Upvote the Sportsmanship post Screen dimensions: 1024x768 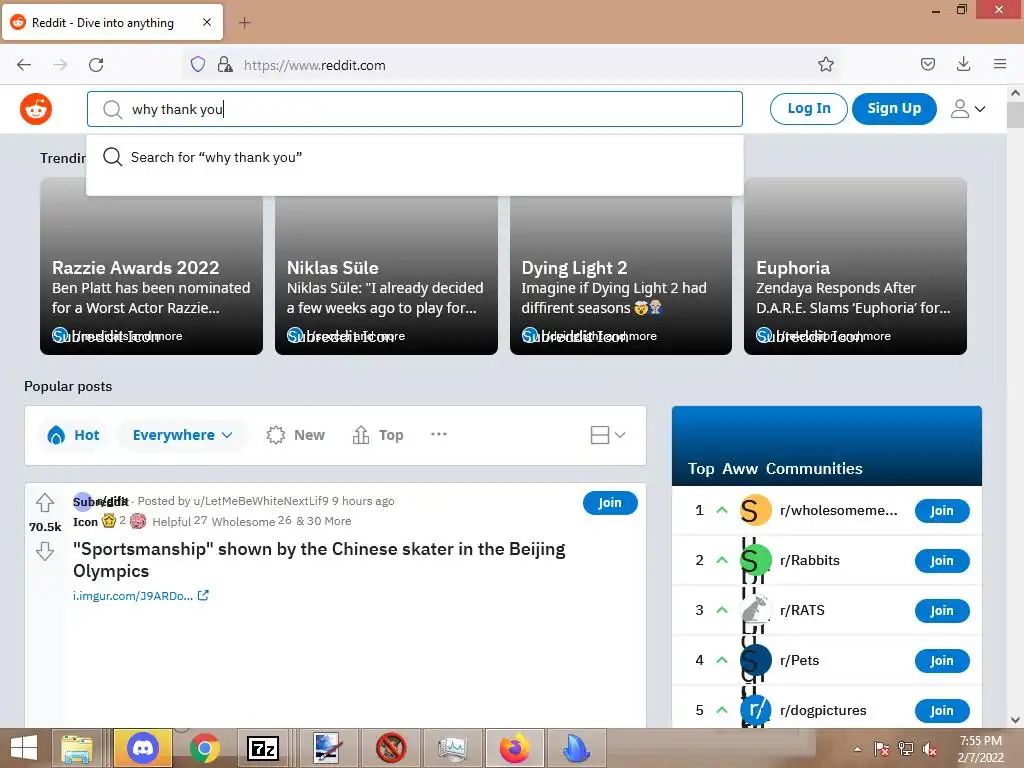pos(44,502)
